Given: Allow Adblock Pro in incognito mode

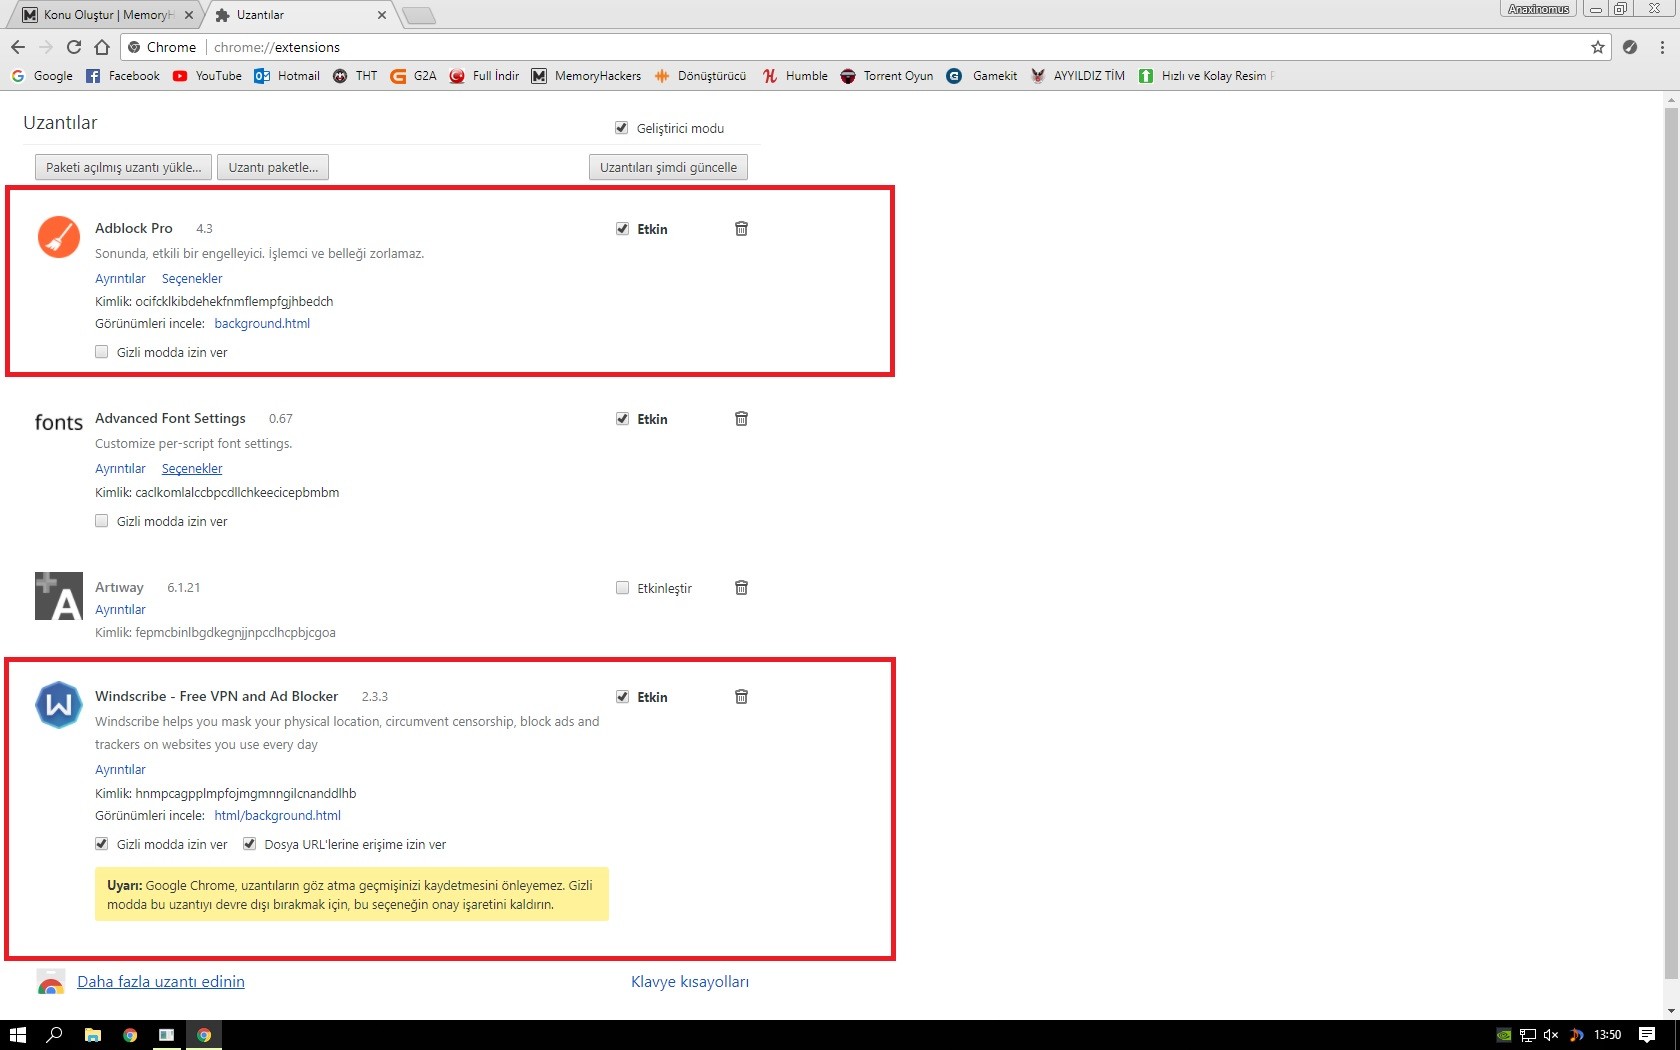Looking at the screenshot, I should (x=101, y=352).
